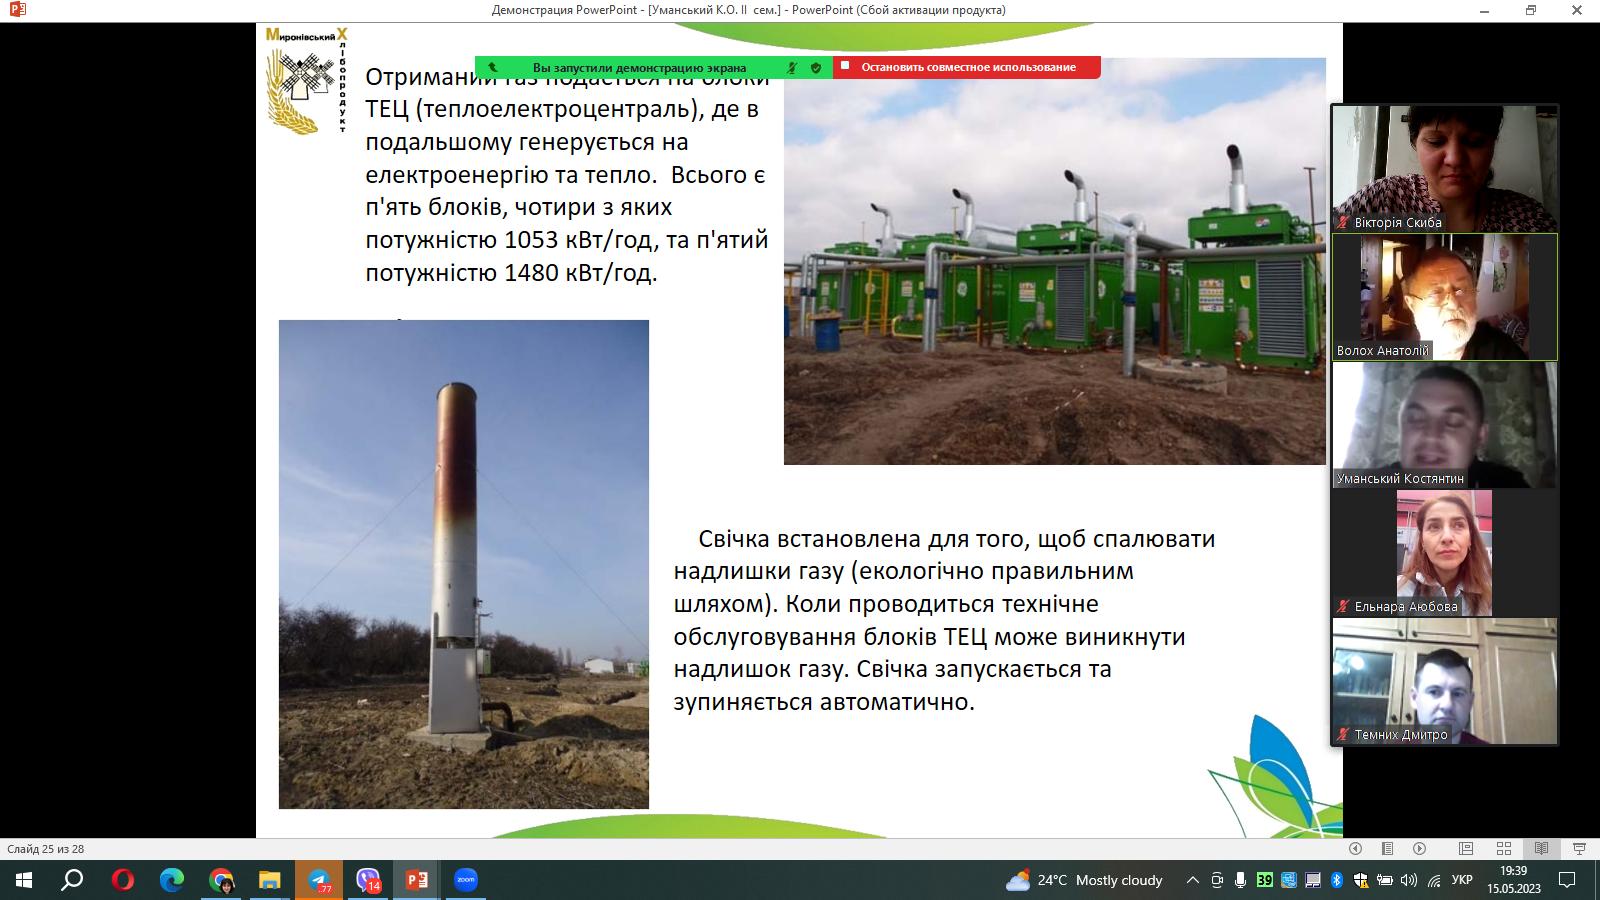Expand hidden system tray icons chevron
Viewport: 1600px width, 900px height.
point(1192,880)
